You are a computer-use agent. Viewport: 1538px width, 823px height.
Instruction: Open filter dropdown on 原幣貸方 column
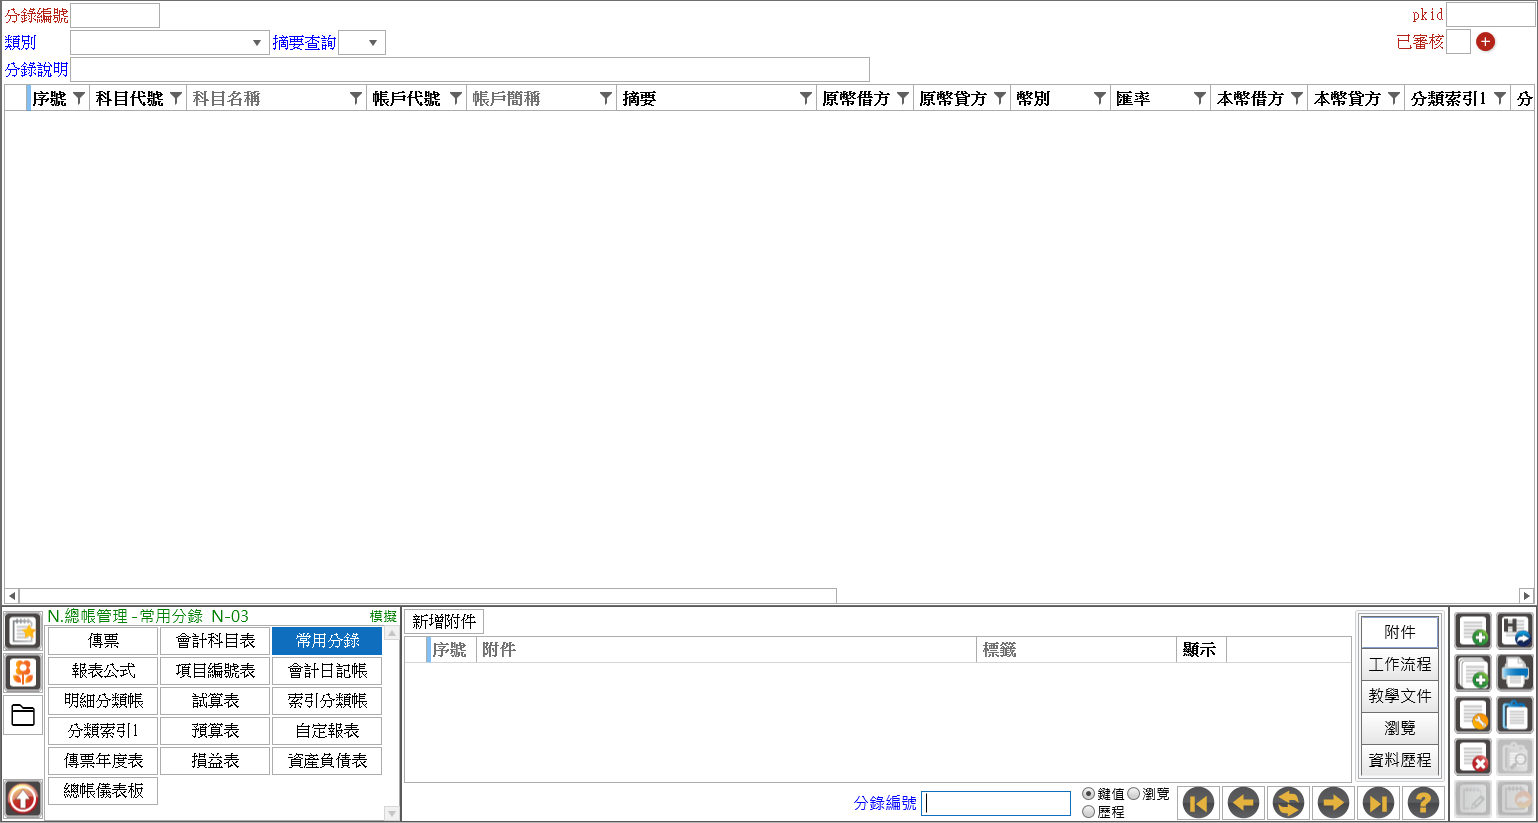1000,98
